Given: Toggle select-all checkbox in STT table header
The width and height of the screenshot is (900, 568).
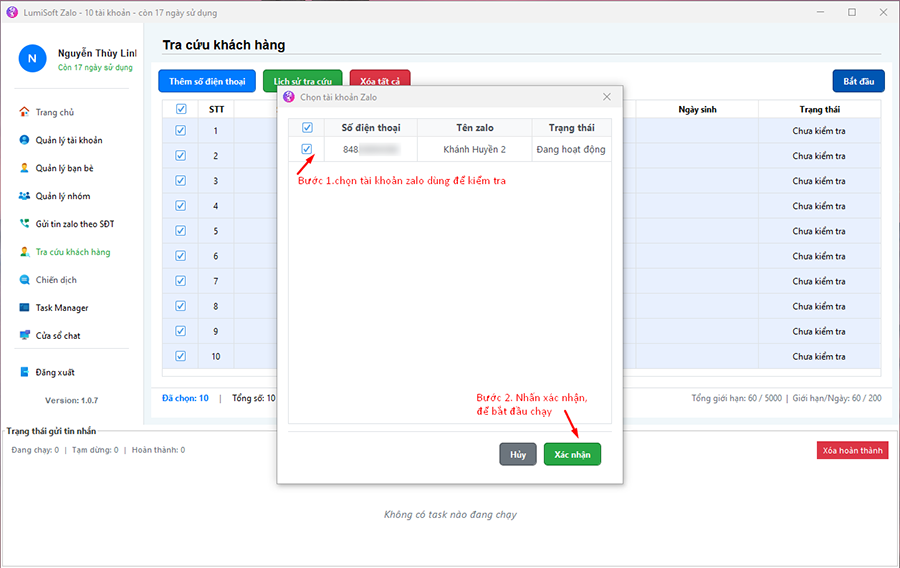Looking at the screenshot, I should [180, 109].
